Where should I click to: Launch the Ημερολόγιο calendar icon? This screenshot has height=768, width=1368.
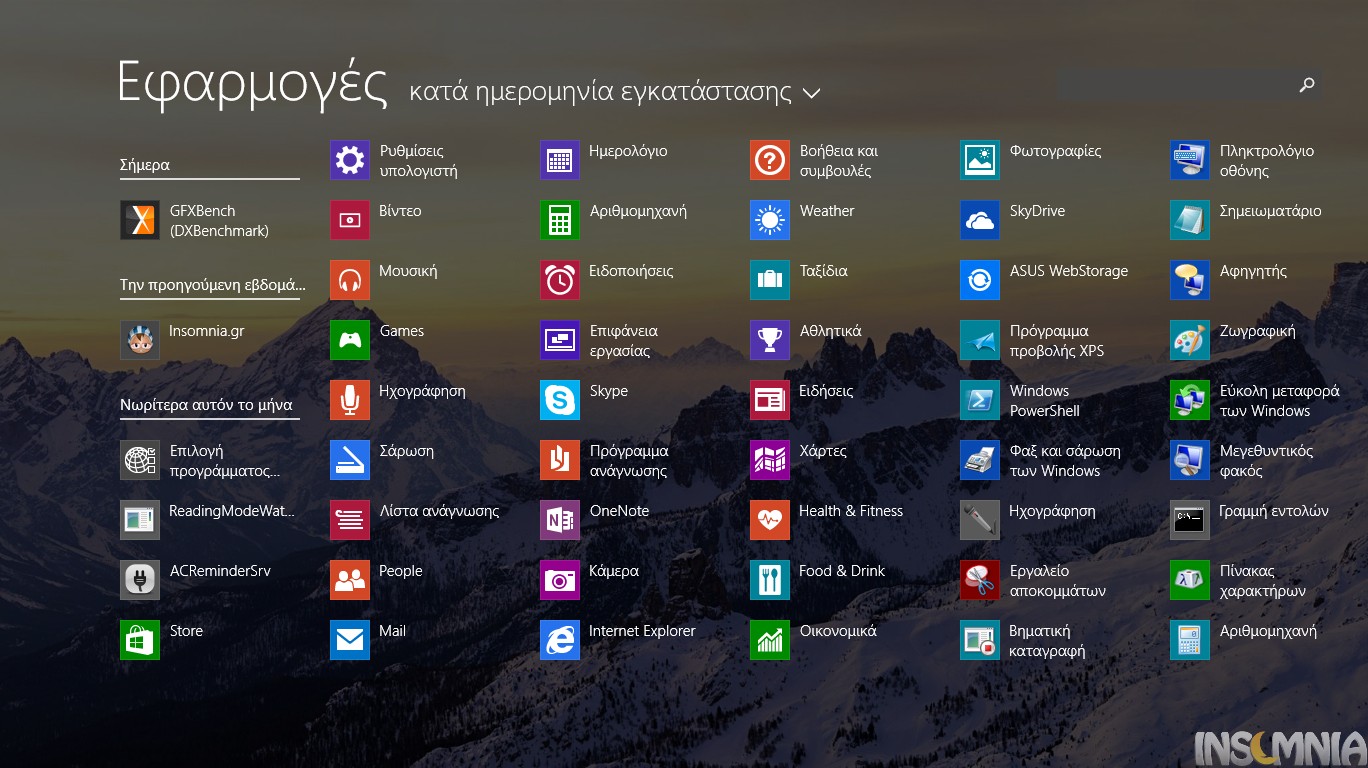click(x=560, y=160)
